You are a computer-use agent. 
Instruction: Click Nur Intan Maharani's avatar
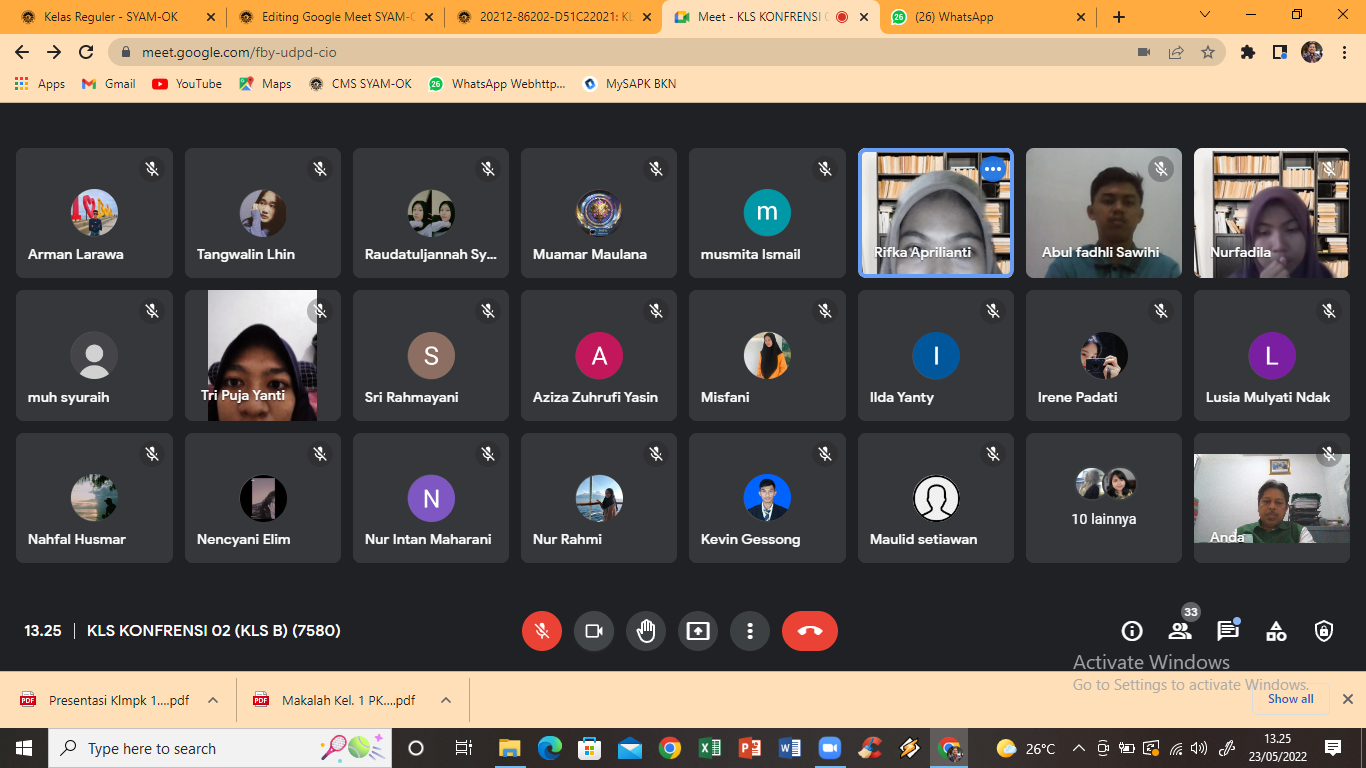point(431,498)
